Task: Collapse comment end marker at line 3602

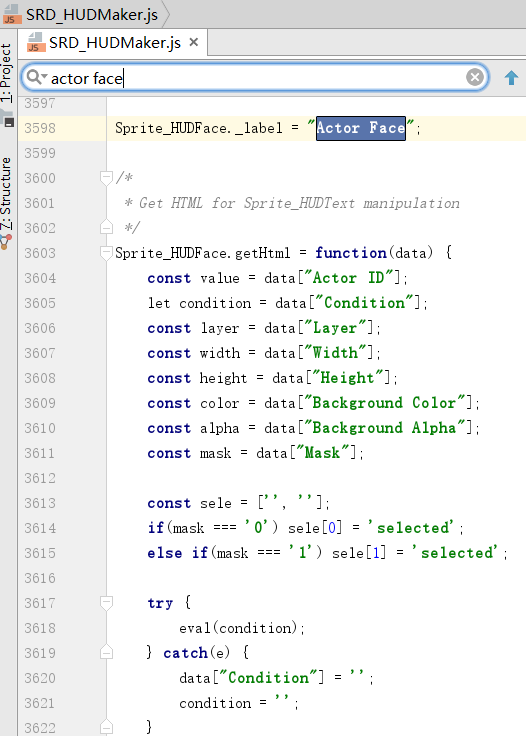Action: click(x=107, y=228)
